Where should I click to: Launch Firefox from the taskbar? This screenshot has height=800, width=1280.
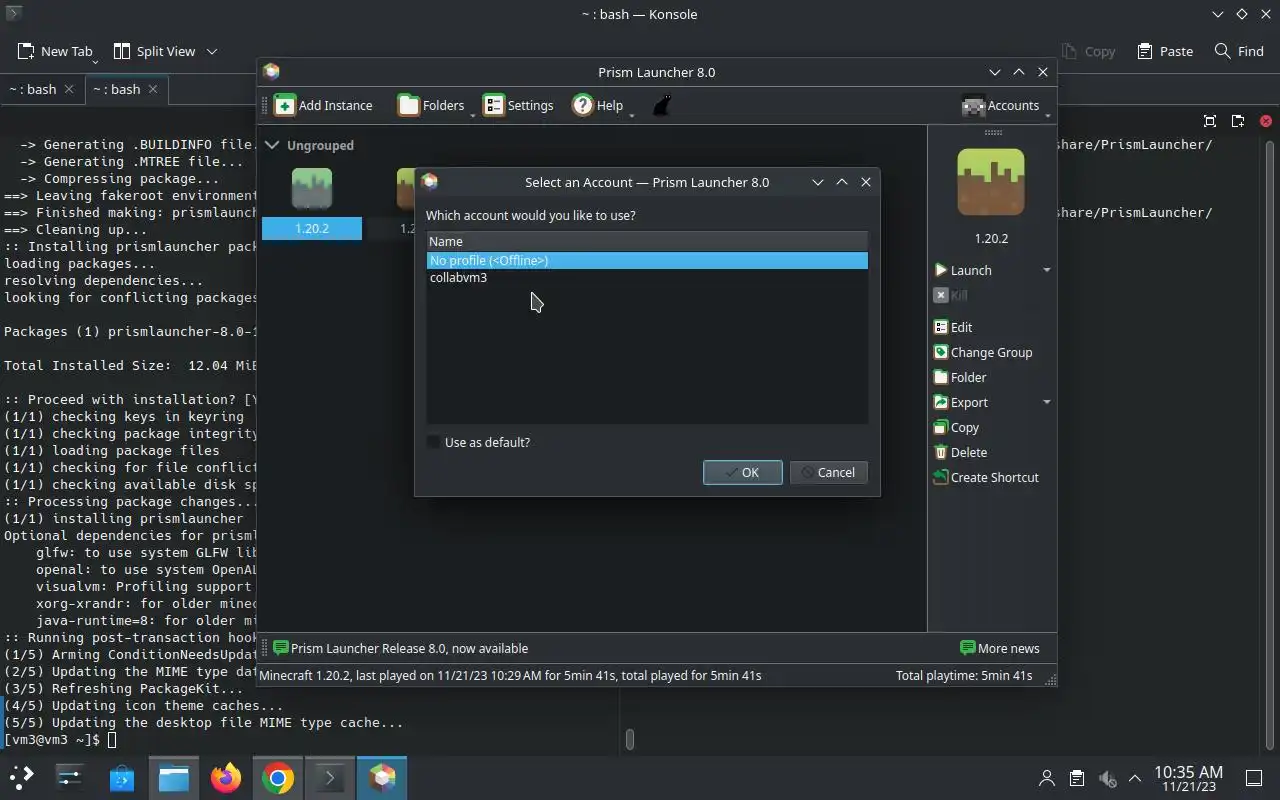coord(226,777)
